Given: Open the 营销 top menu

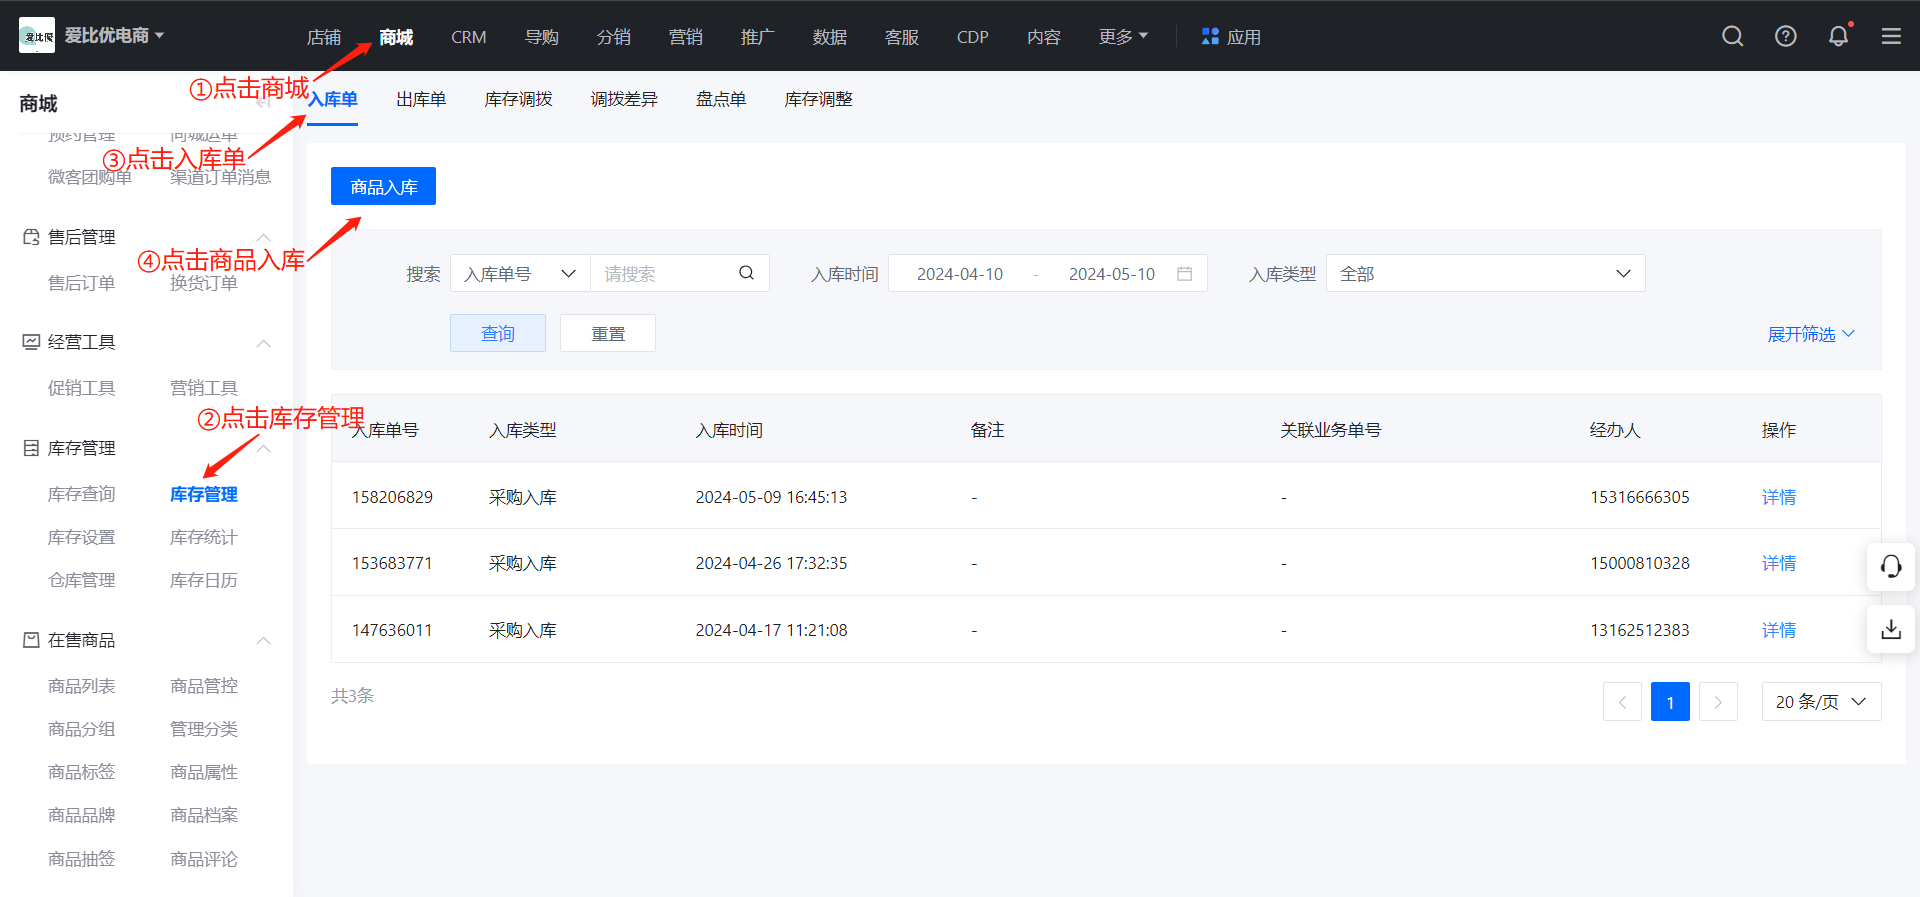Looking at the screenshot, I should coord(686,37).
